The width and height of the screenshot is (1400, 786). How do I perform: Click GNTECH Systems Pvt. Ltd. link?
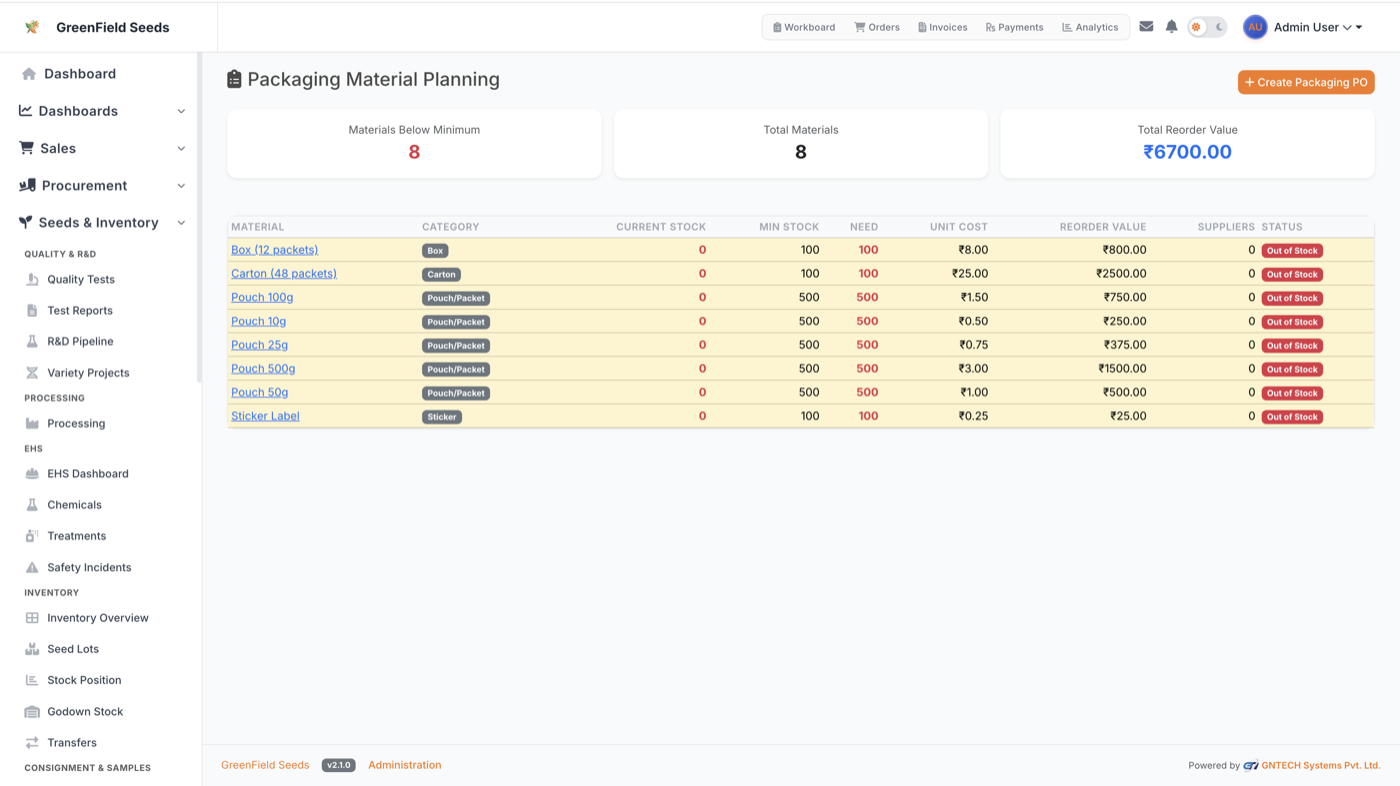pos(1320,765)
